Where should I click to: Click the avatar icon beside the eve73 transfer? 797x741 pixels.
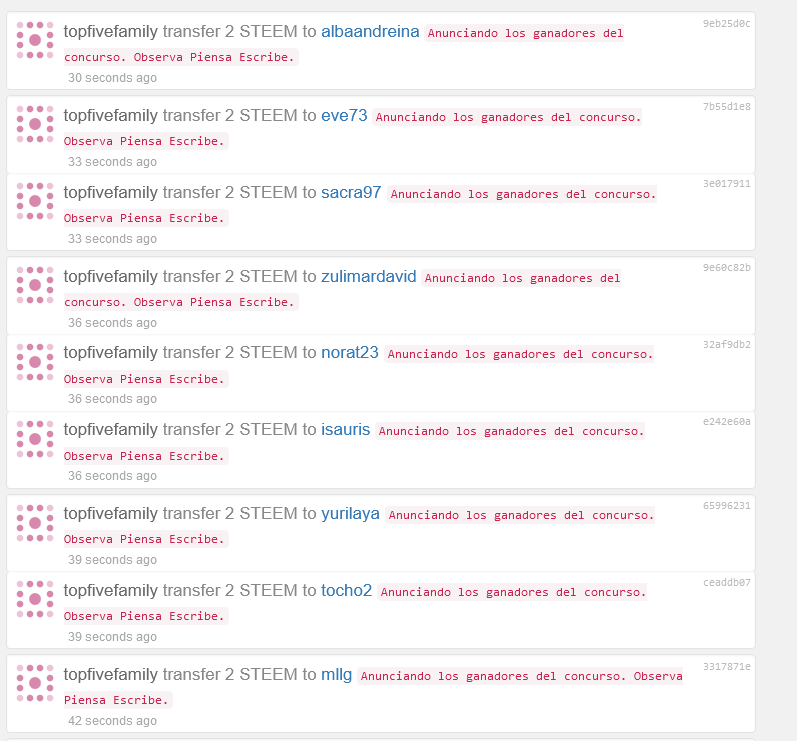(35, 124)
